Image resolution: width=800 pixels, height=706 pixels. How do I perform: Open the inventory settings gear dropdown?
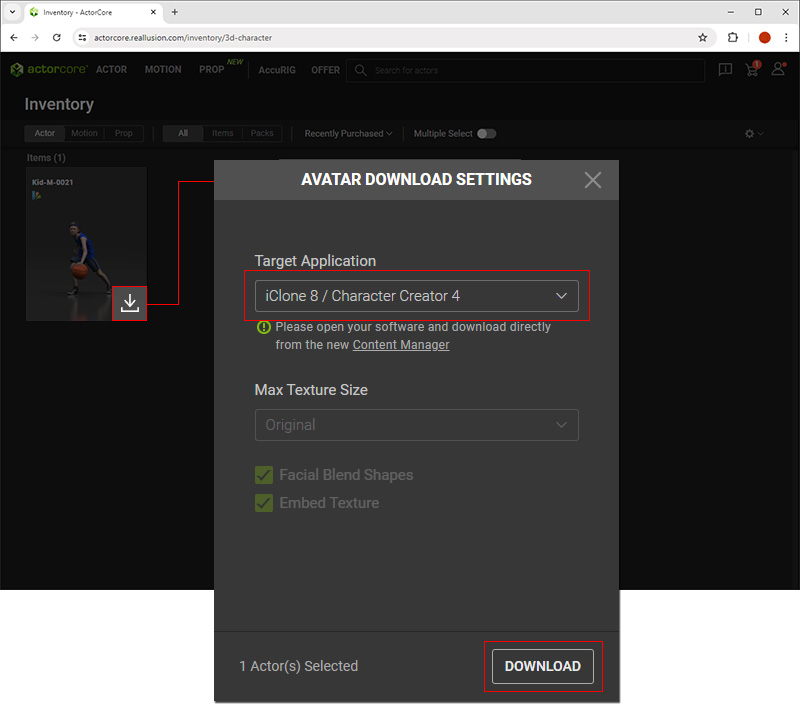754,134
